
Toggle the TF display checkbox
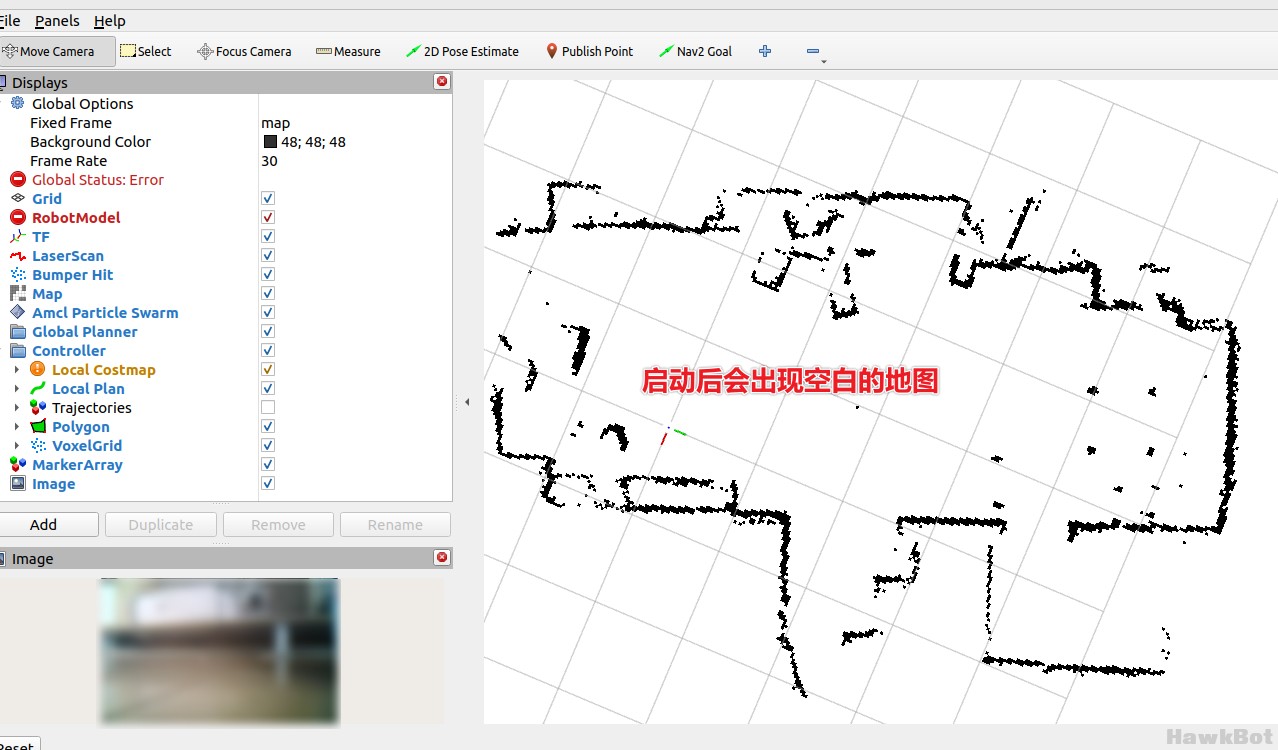(268, 236)
